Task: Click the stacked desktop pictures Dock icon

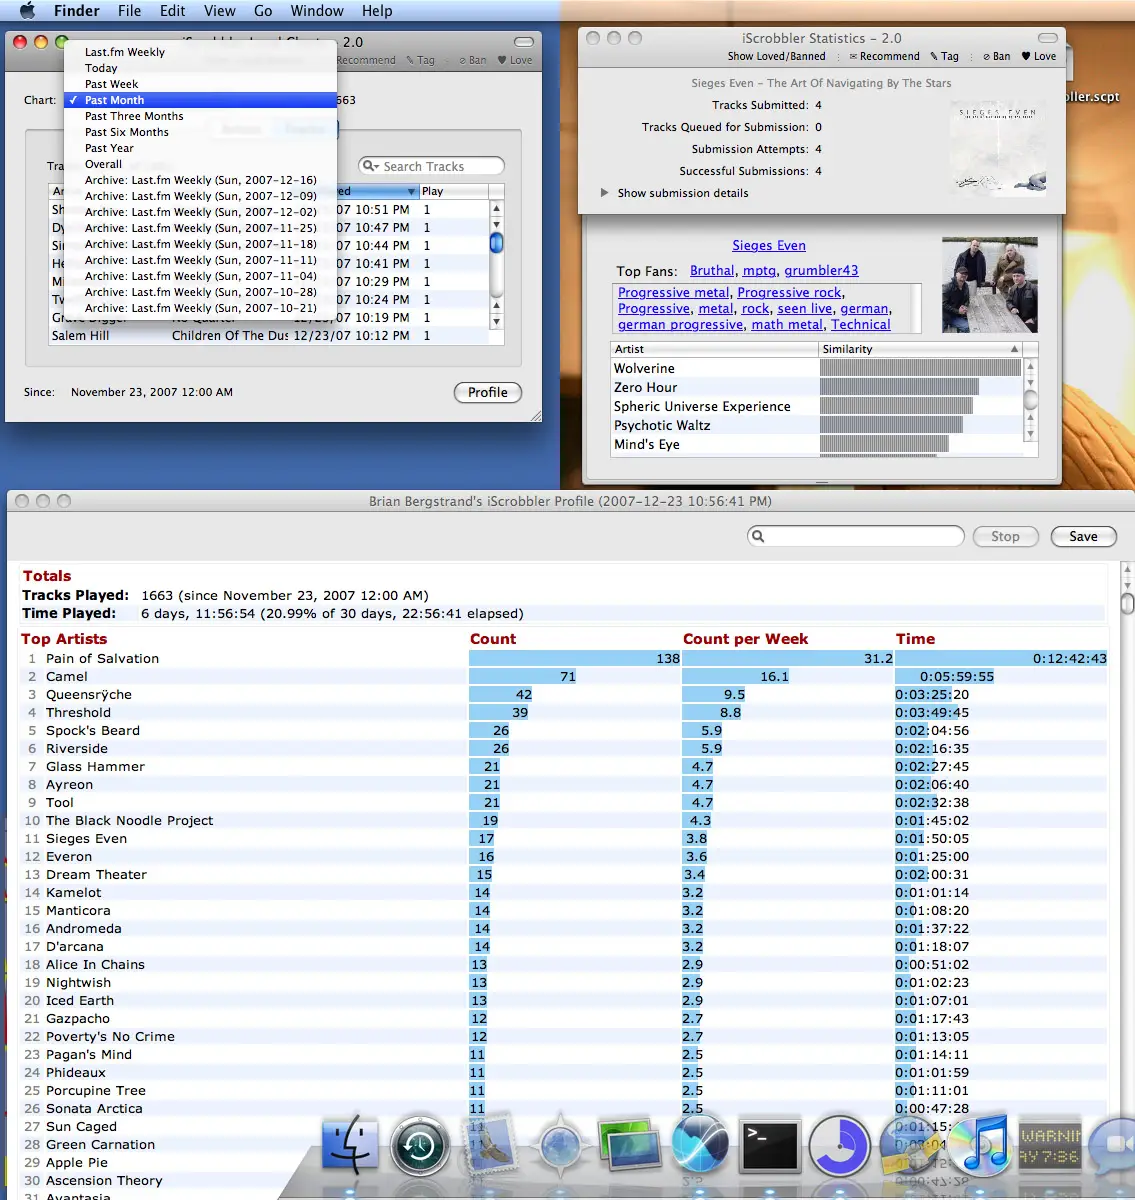Action: 630,1145
